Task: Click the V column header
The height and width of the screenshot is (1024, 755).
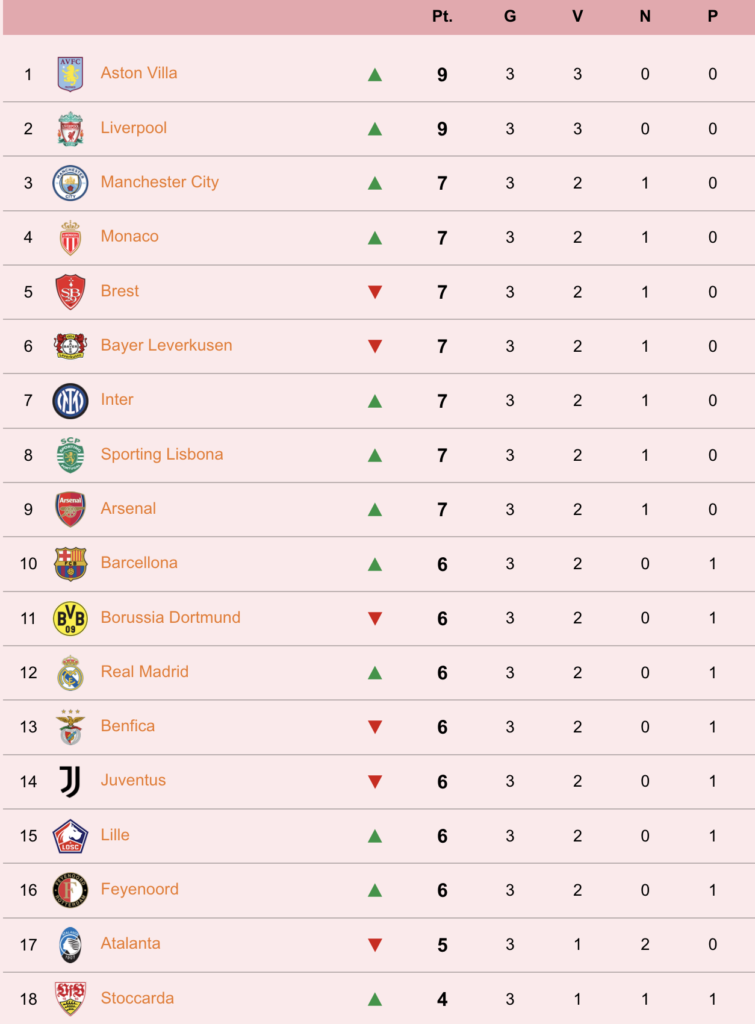Action: click(577, 16)
